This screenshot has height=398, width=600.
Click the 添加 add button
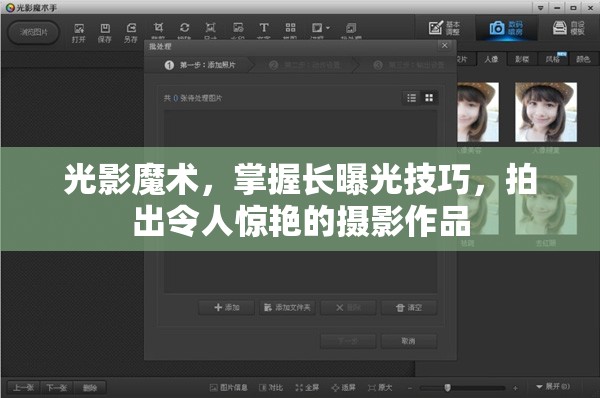227,308
